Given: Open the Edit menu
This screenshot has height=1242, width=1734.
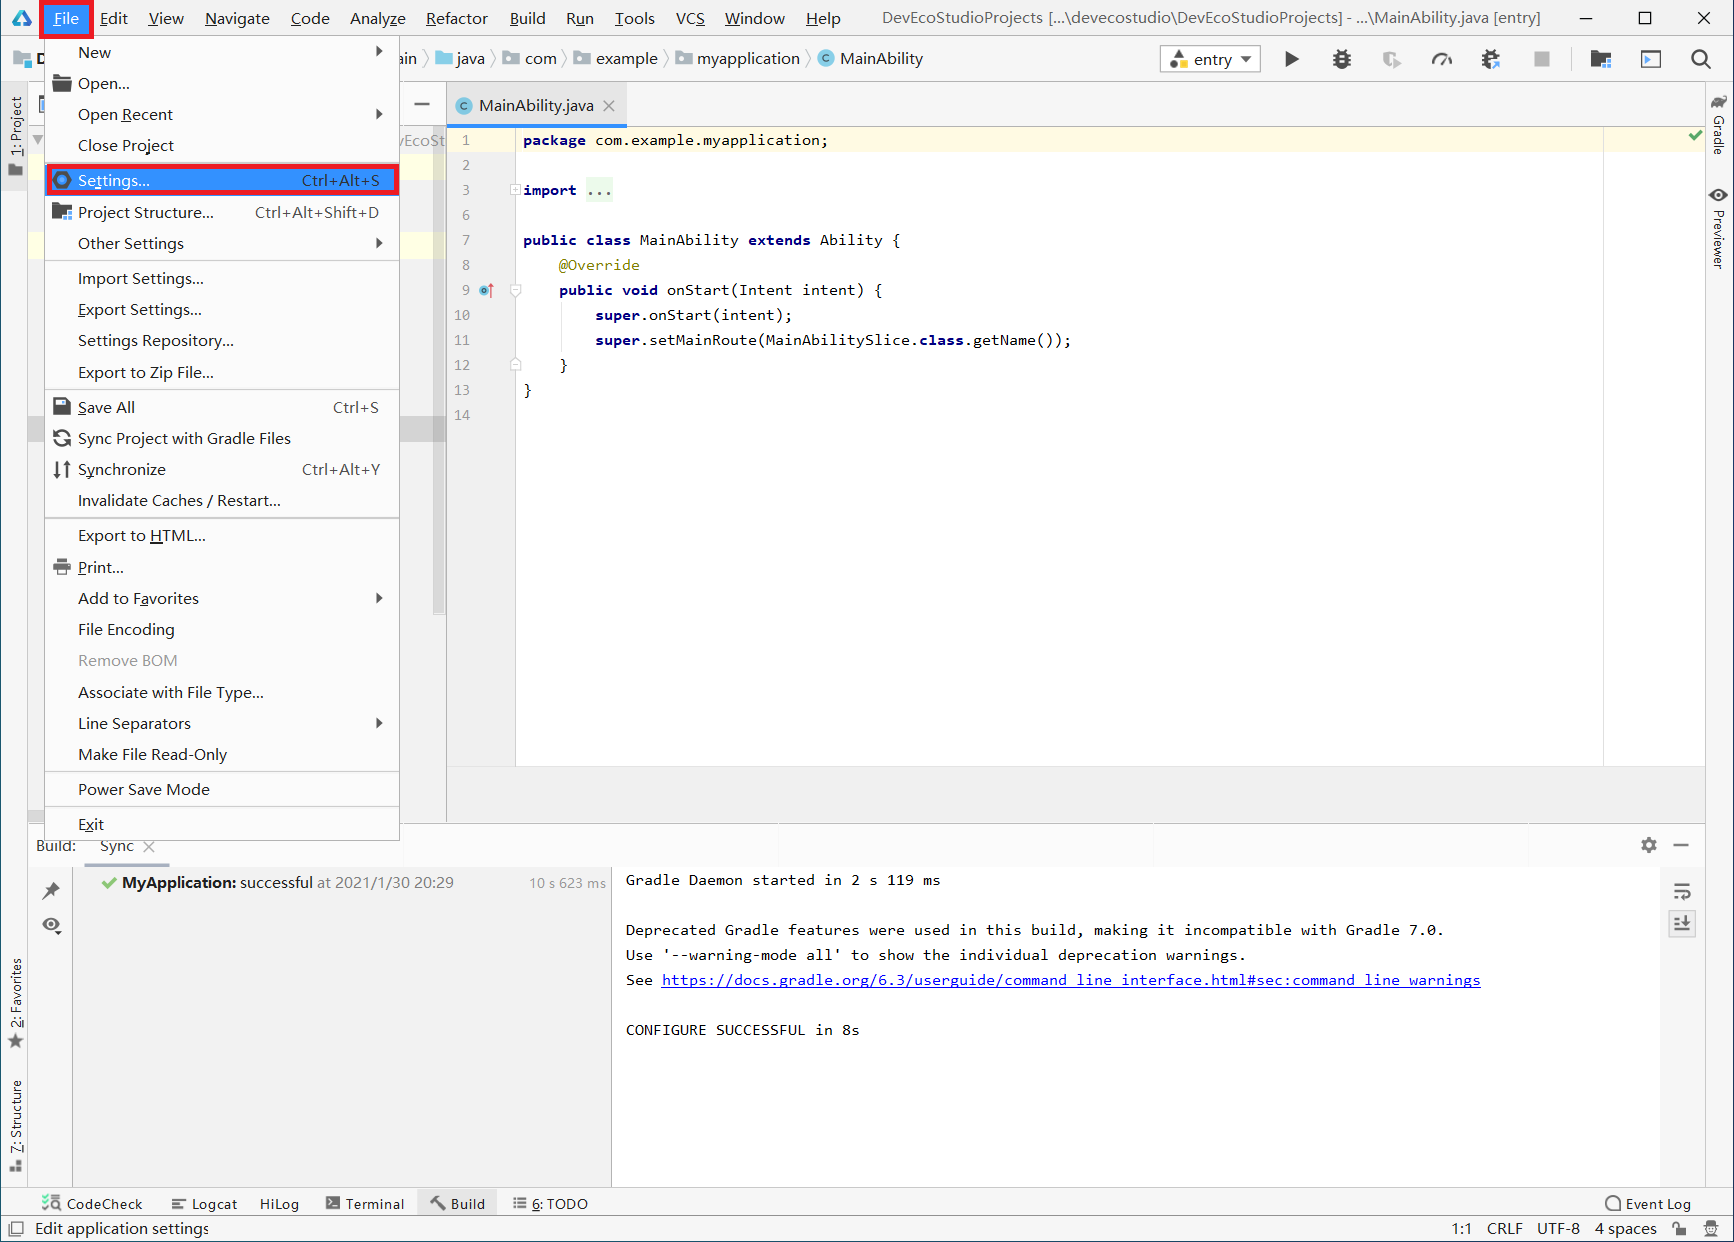Looking at the screenshot, I should pos(114,18).
